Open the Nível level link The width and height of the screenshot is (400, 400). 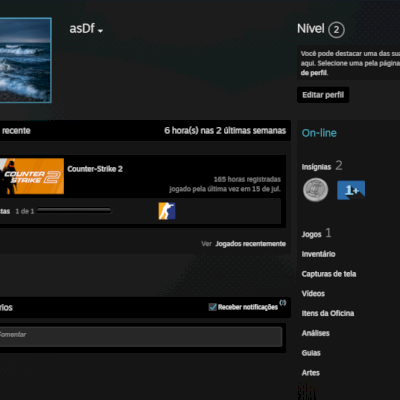click(x=311, y=29)
